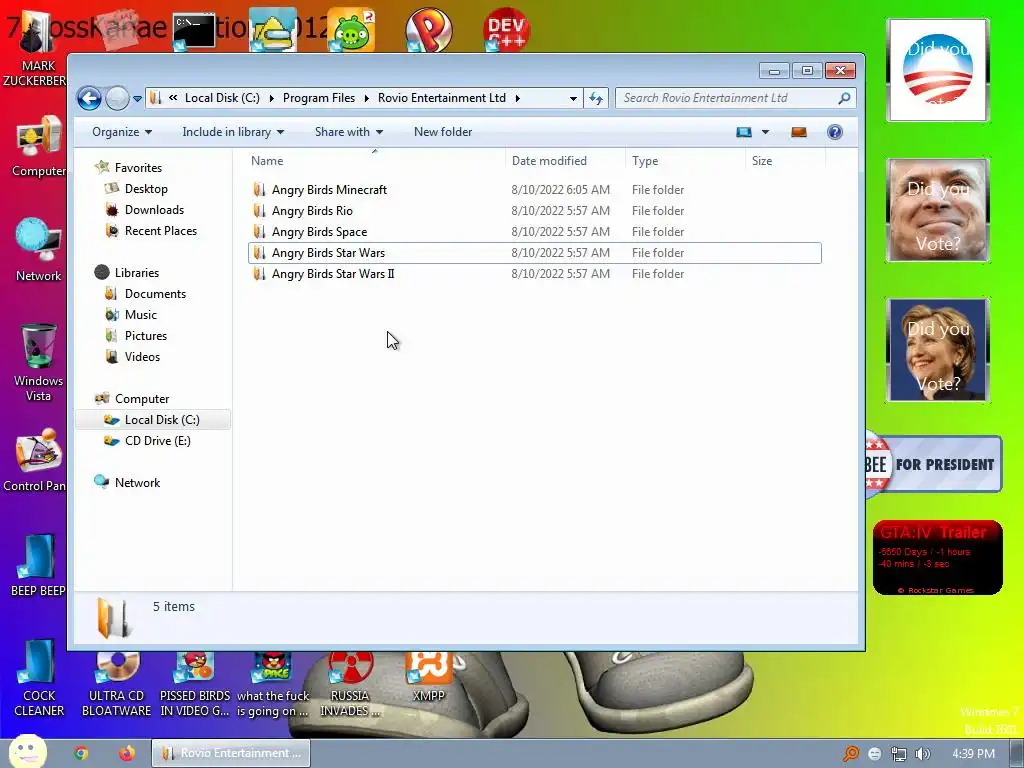This screenshot has height=768, width=1024.
Task: Select the Network desktop icon
Action: [x=39, y=250]
